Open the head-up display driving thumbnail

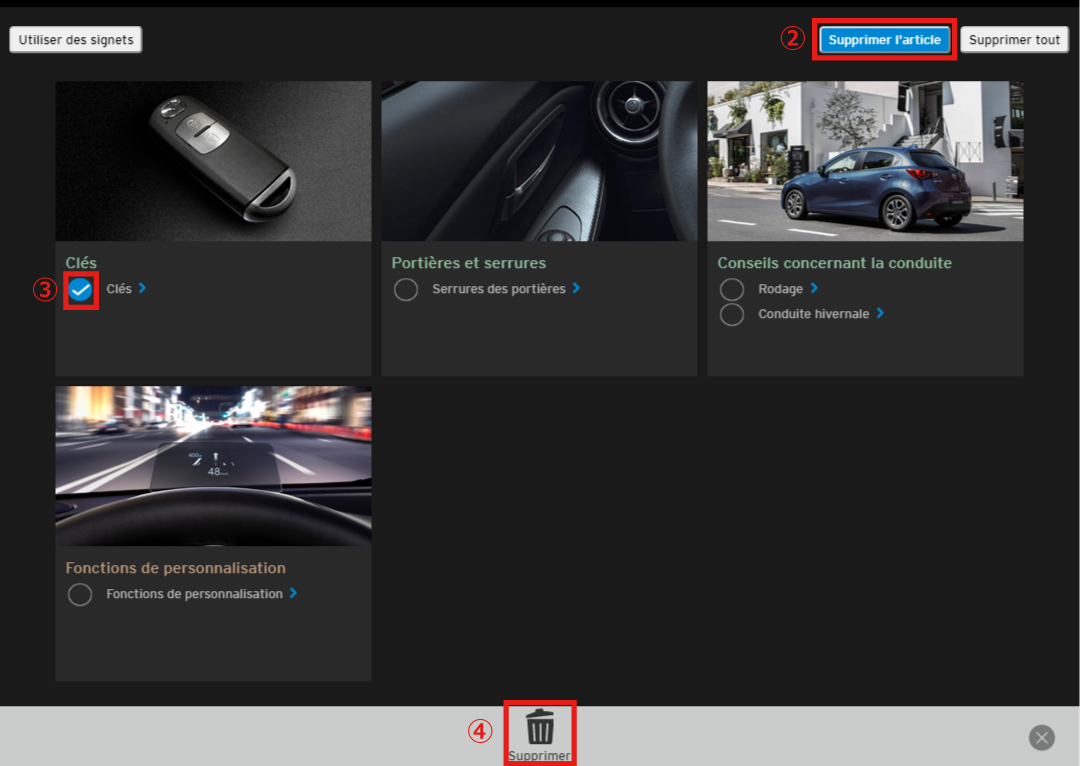[213, 466]
